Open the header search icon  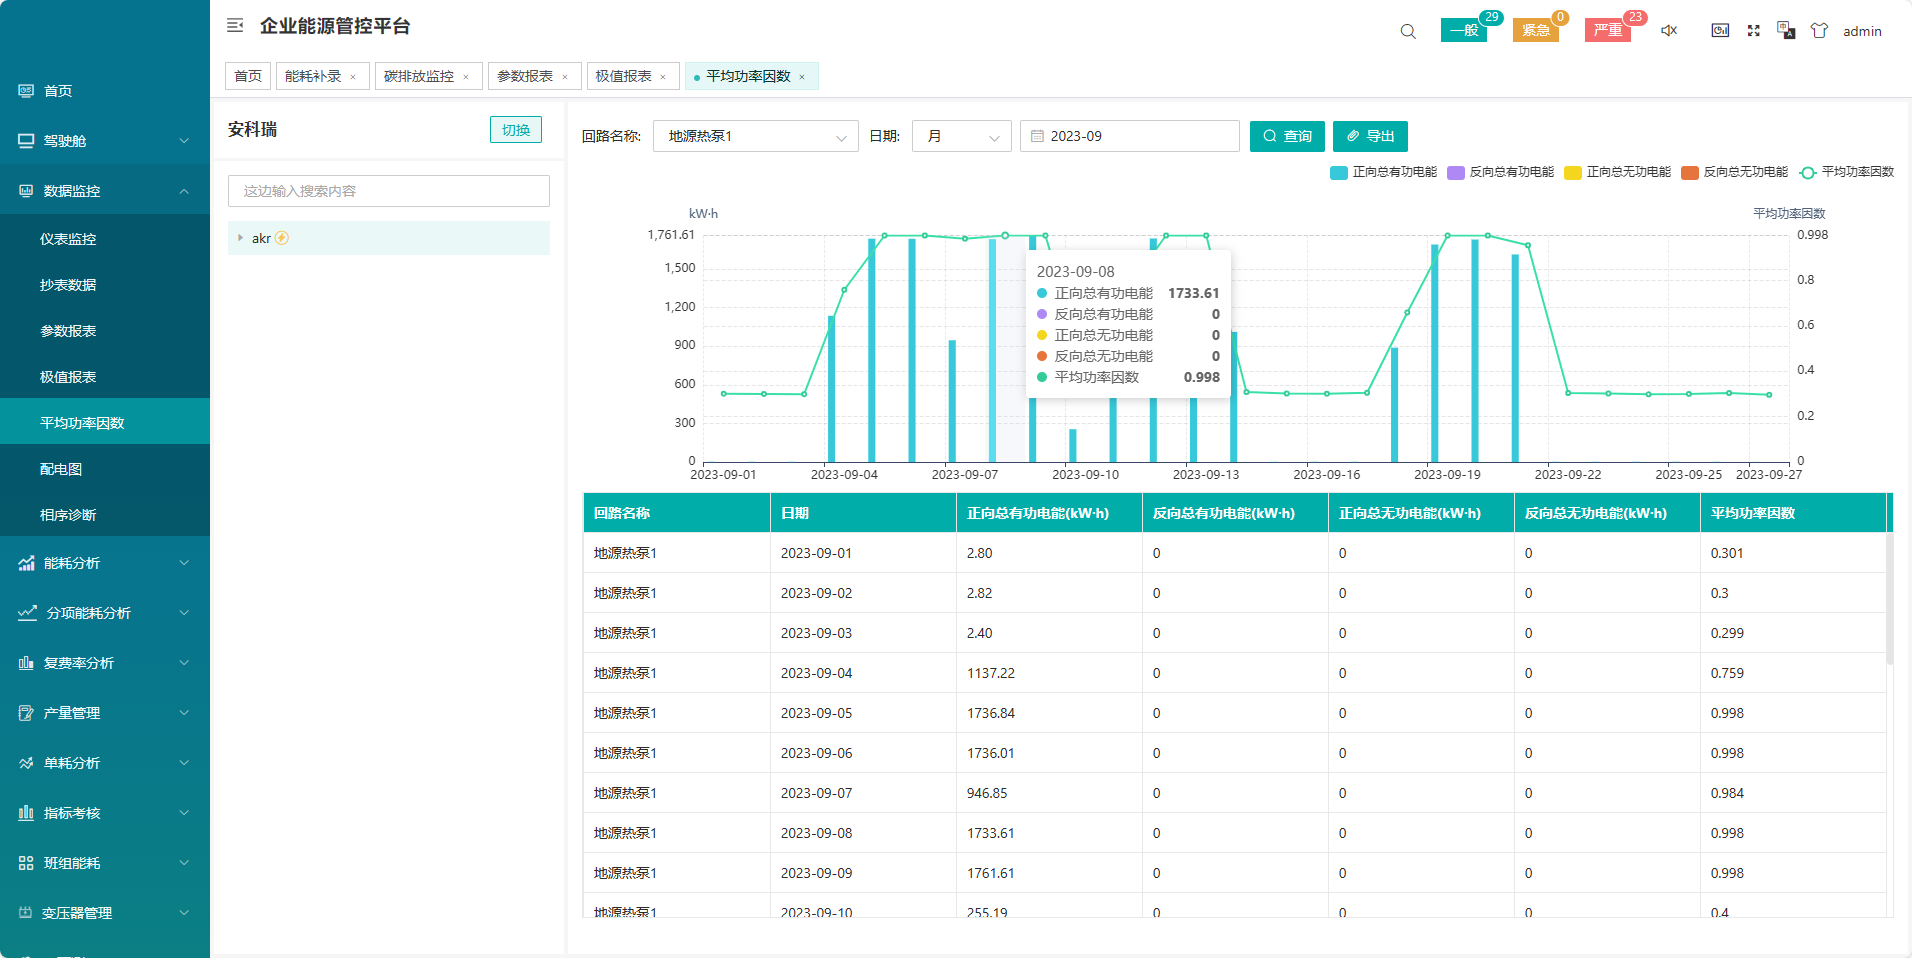pos(1408,31)
